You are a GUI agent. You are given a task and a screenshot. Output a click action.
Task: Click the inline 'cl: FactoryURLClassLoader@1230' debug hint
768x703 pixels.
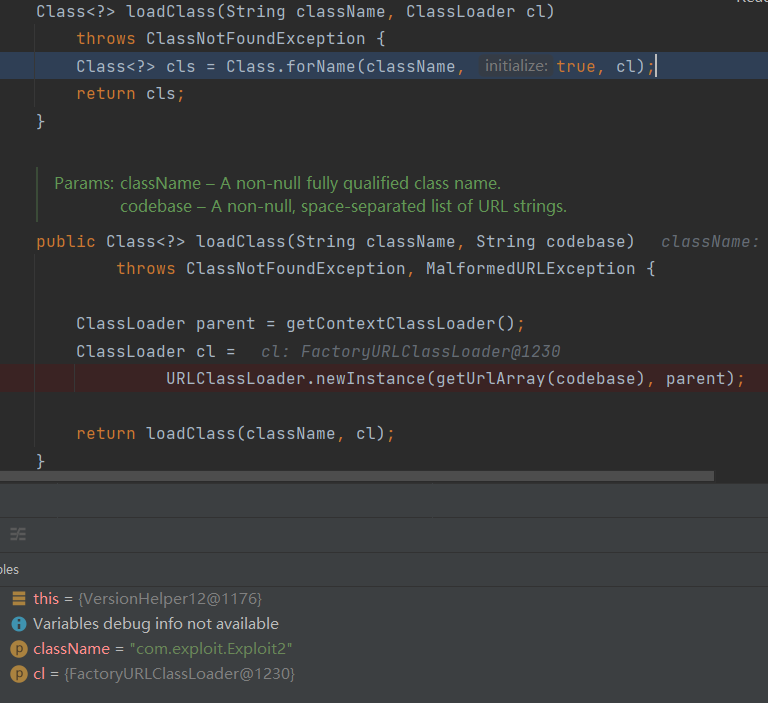(x=410, y=352)
